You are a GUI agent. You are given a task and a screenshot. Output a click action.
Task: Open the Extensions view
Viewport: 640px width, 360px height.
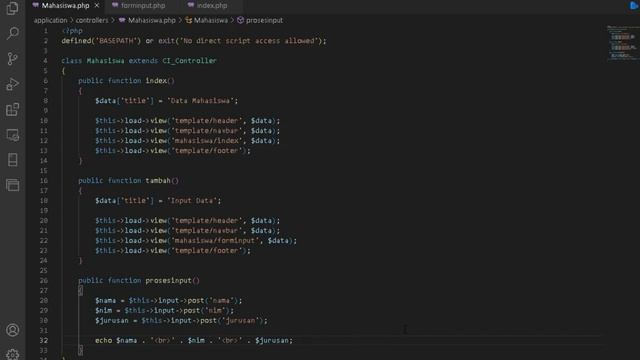click(x=13, y=109)
